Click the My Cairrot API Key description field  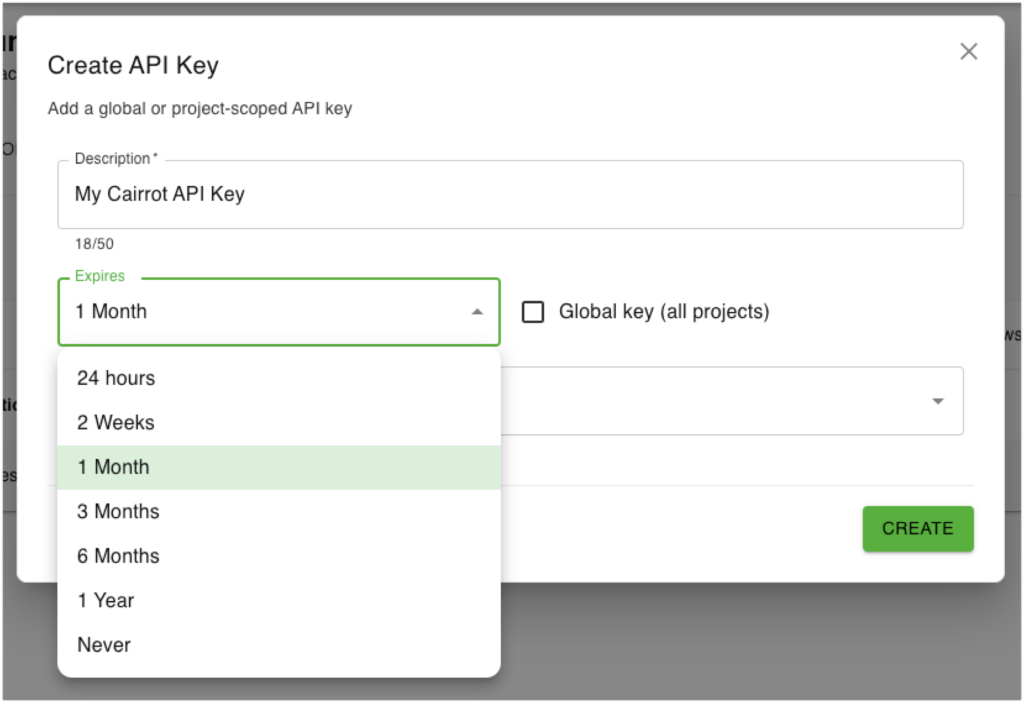pos(510,194)
